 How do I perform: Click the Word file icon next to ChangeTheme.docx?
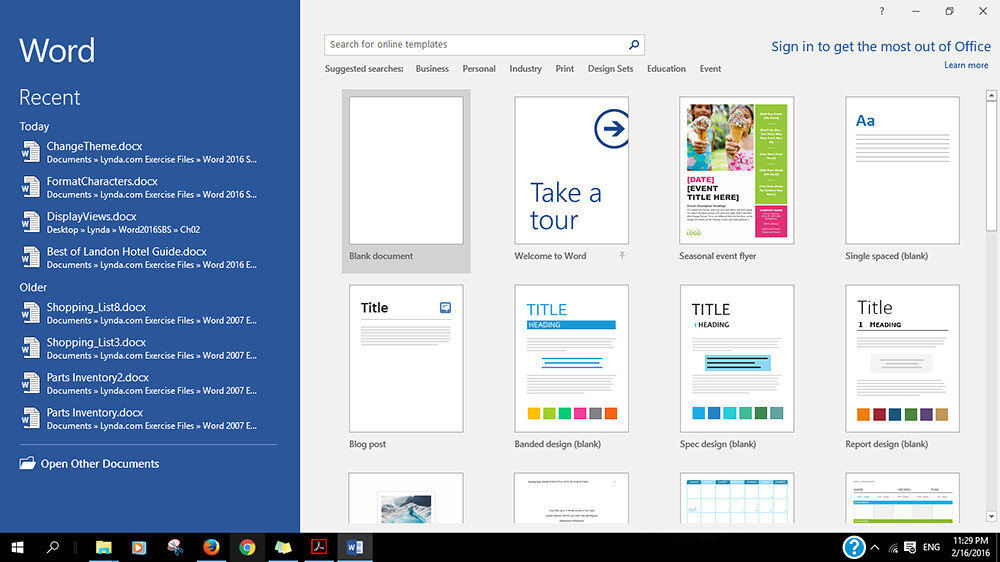[x=30, y=152]
